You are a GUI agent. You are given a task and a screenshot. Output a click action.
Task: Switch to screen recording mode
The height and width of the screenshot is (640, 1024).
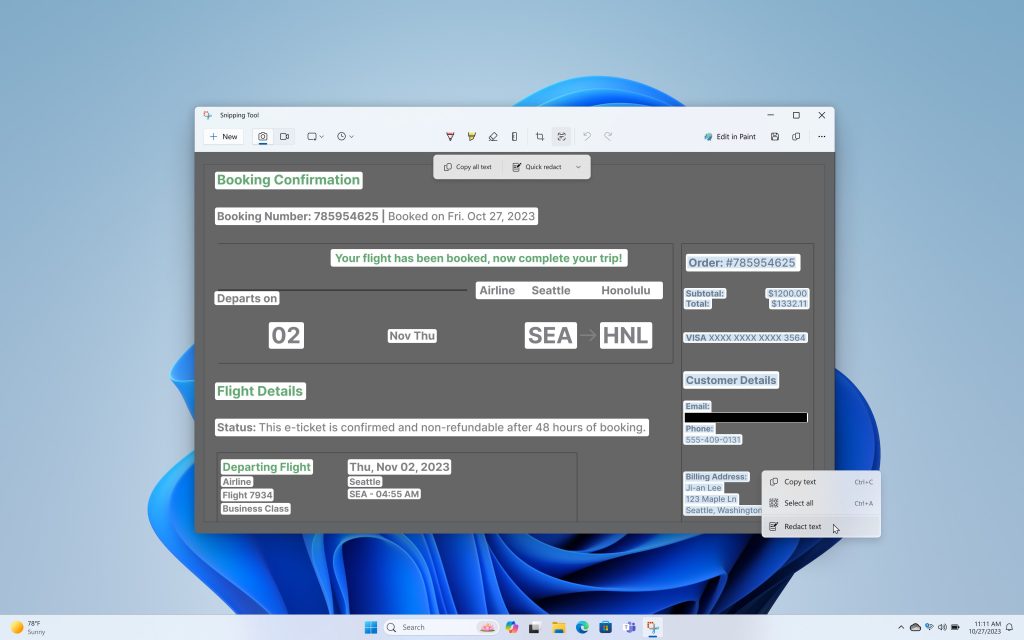(x=284, y=136)
